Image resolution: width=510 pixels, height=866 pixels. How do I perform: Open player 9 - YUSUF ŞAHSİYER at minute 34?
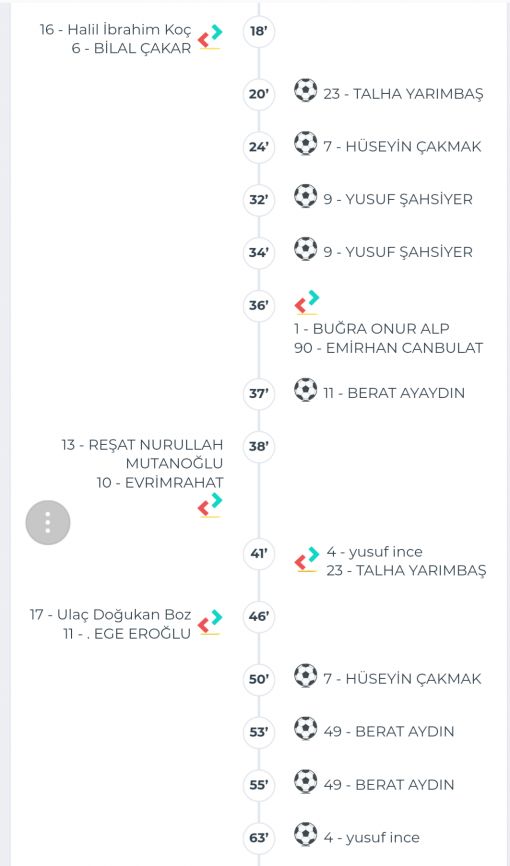tap(398, 252)
